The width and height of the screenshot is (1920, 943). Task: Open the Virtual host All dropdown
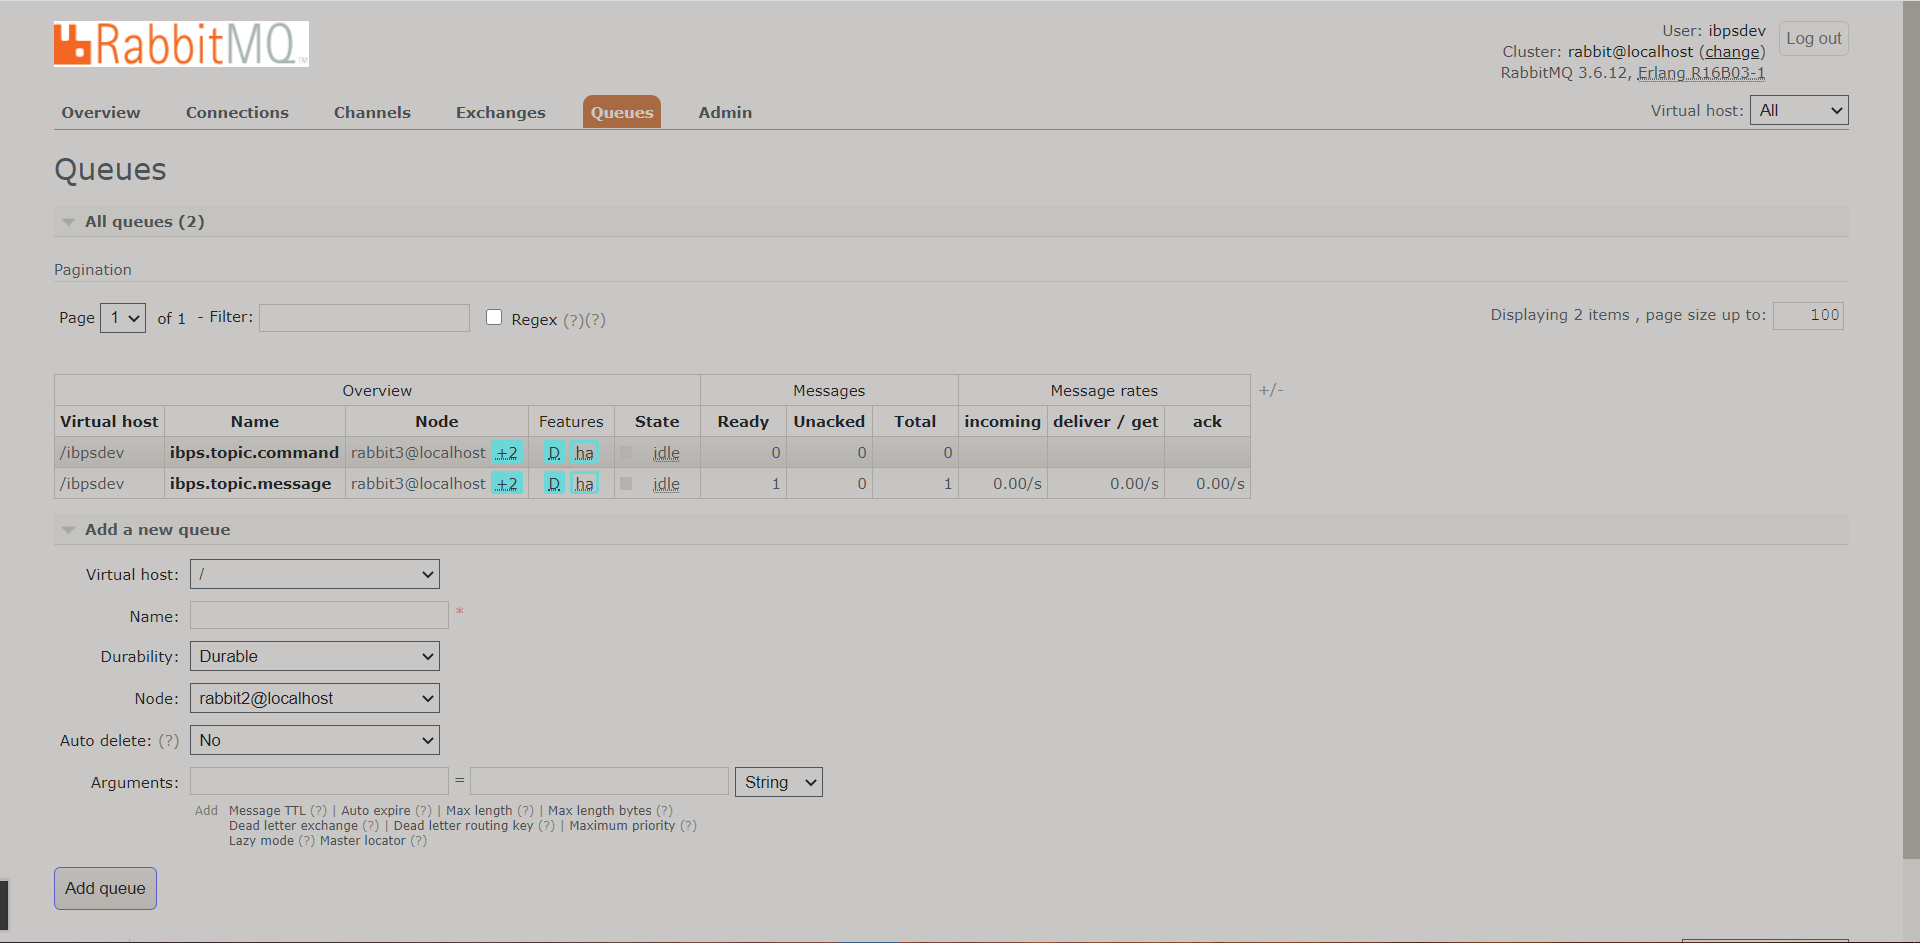coord(1798,110)
